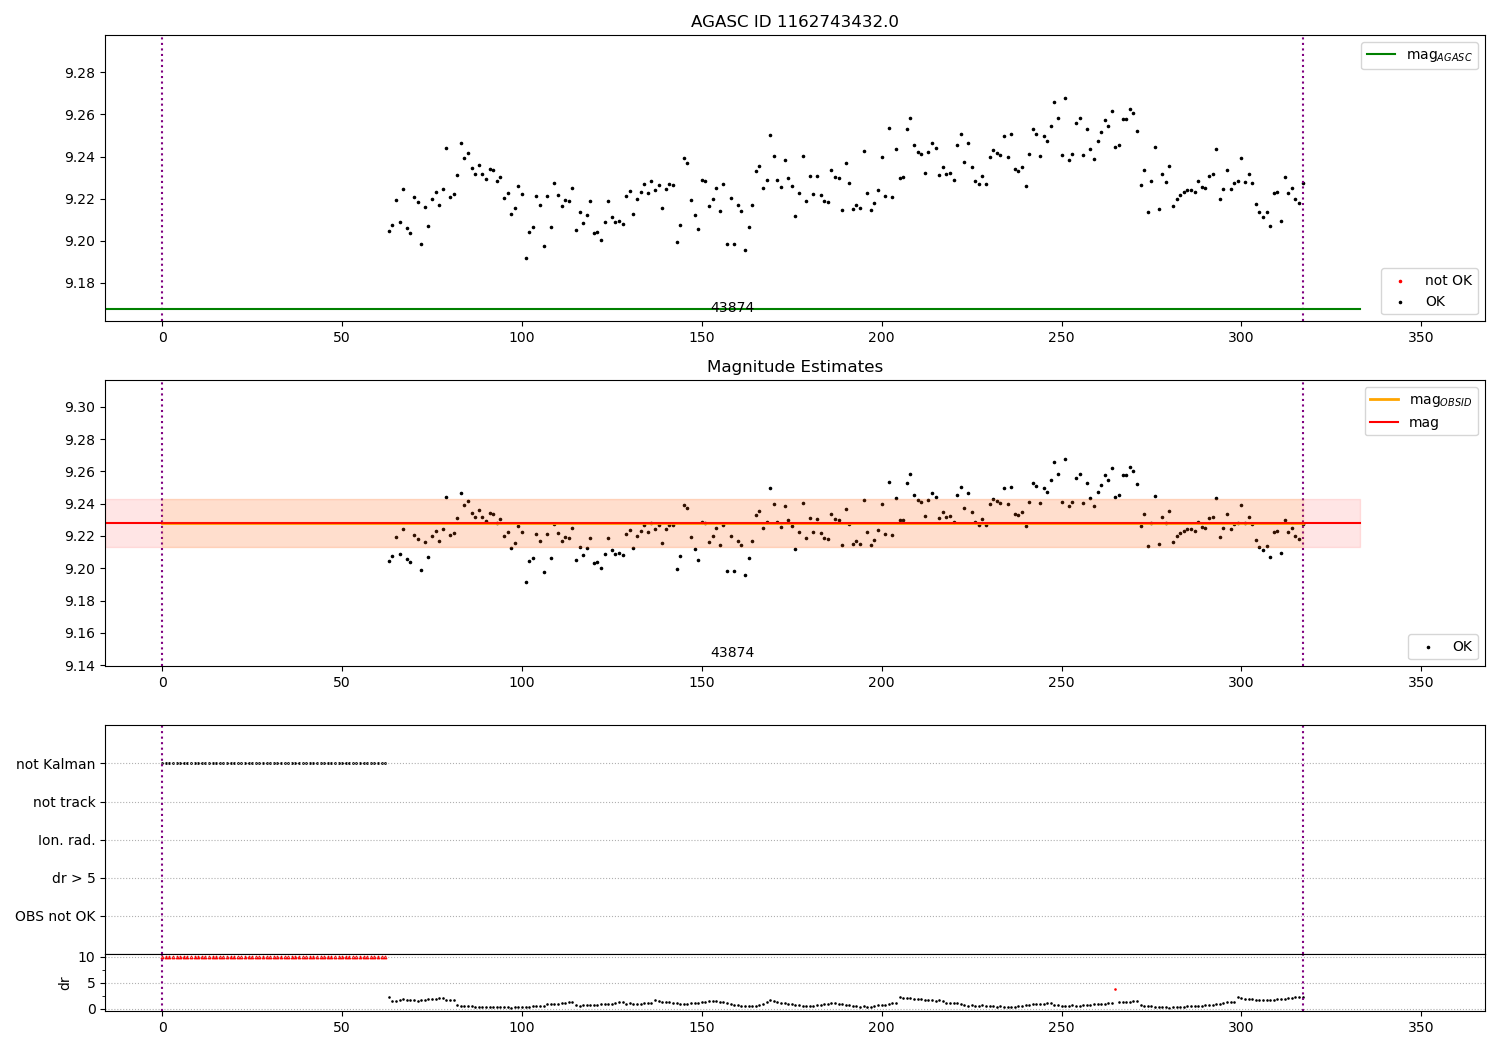Select the mag AGASC legend entry
The image size is (1500, 1050).
(x=1420, y=55)
